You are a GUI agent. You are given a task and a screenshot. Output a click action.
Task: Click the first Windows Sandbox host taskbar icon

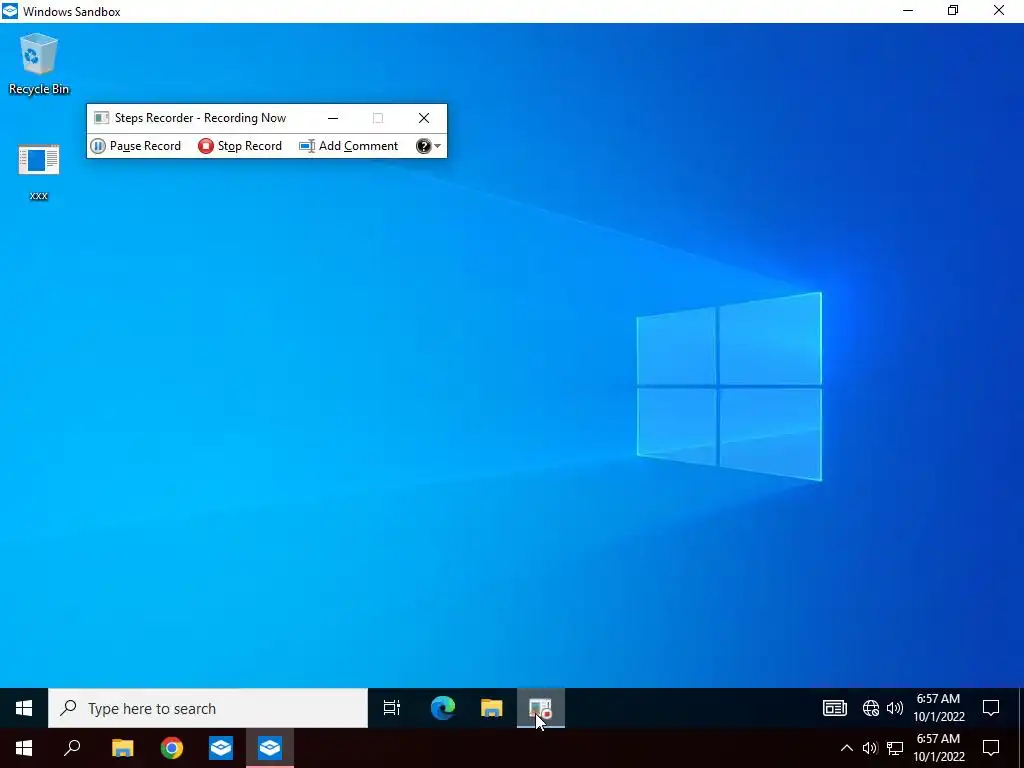pyautogui.click(x=221, y=748)
